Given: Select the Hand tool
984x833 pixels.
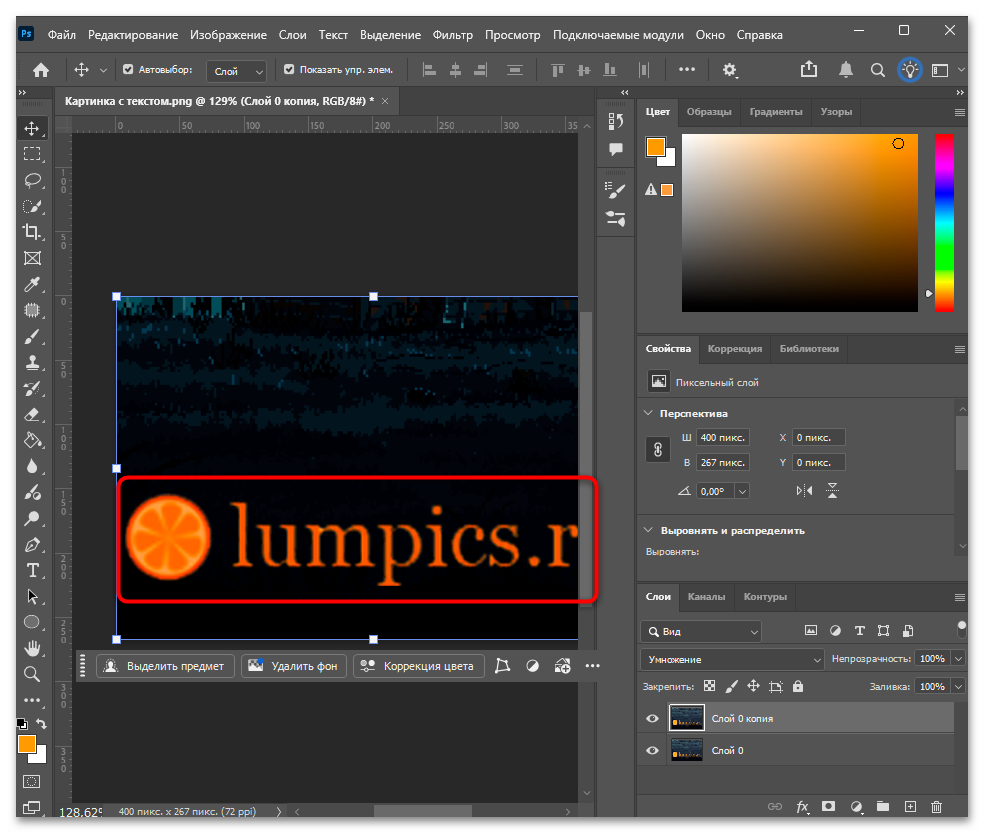Looking at the screenshot, I should [x=32, y=648].
